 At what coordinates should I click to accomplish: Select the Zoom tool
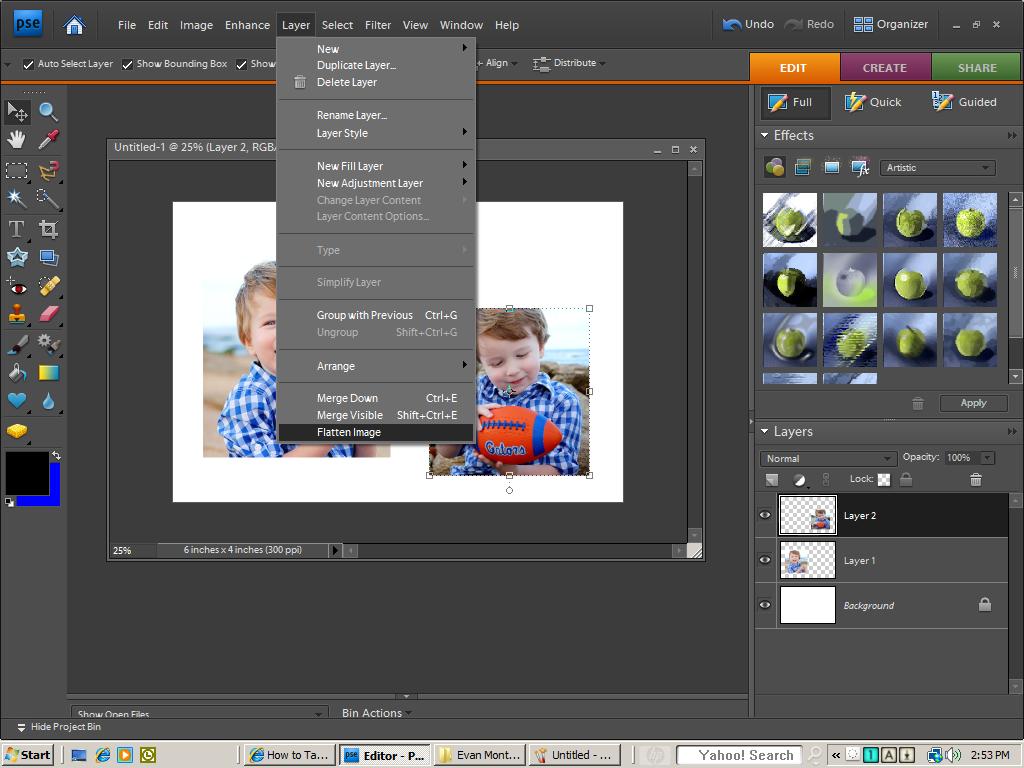tap(49, 112)
